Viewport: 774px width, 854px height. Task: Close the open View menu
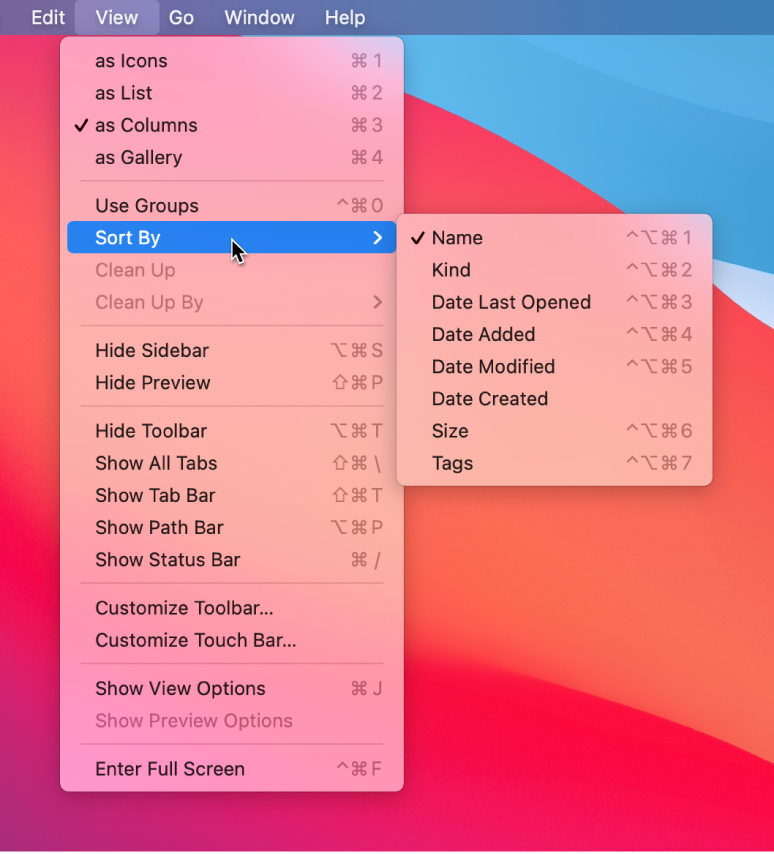(x=117, y=17)
